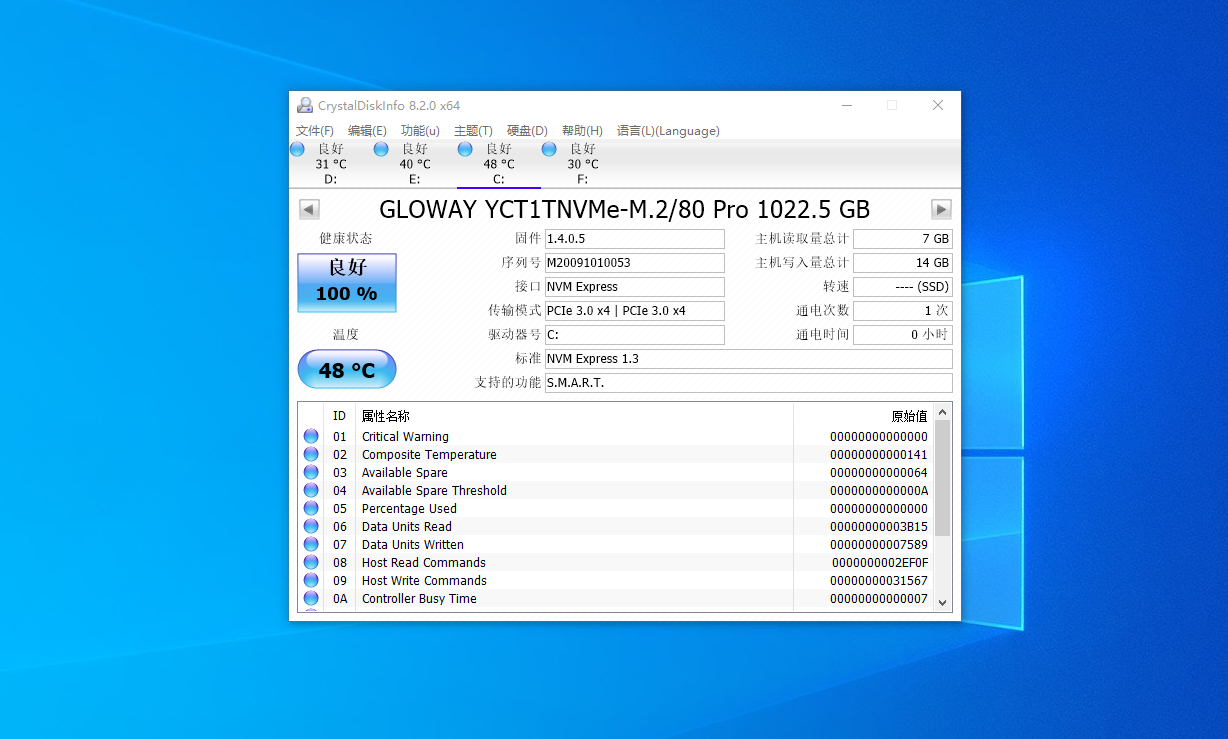Go to next disk with right arrow
Image resolution: width=1228 pixels, height=739 pixels.
pos(941,209)
